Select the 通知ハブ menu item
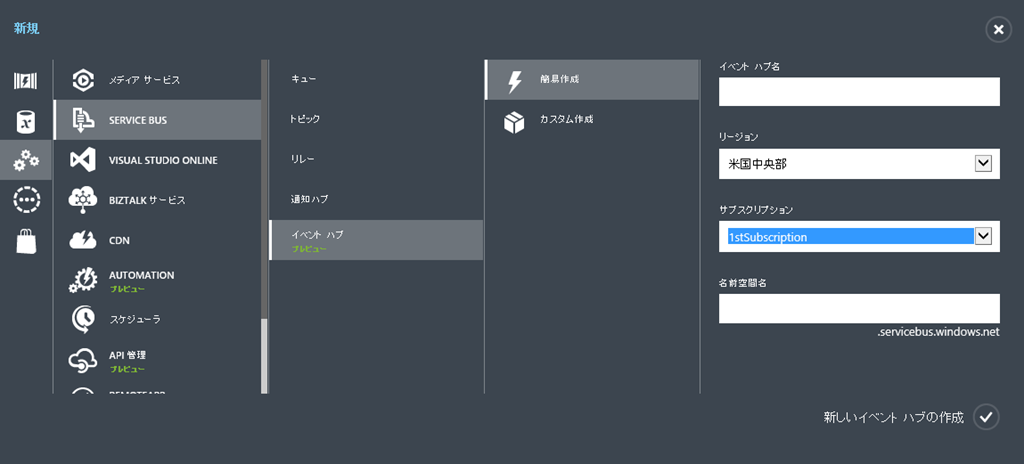The height and width of the screenshot is (464, 1024). (x=376, y=199)
